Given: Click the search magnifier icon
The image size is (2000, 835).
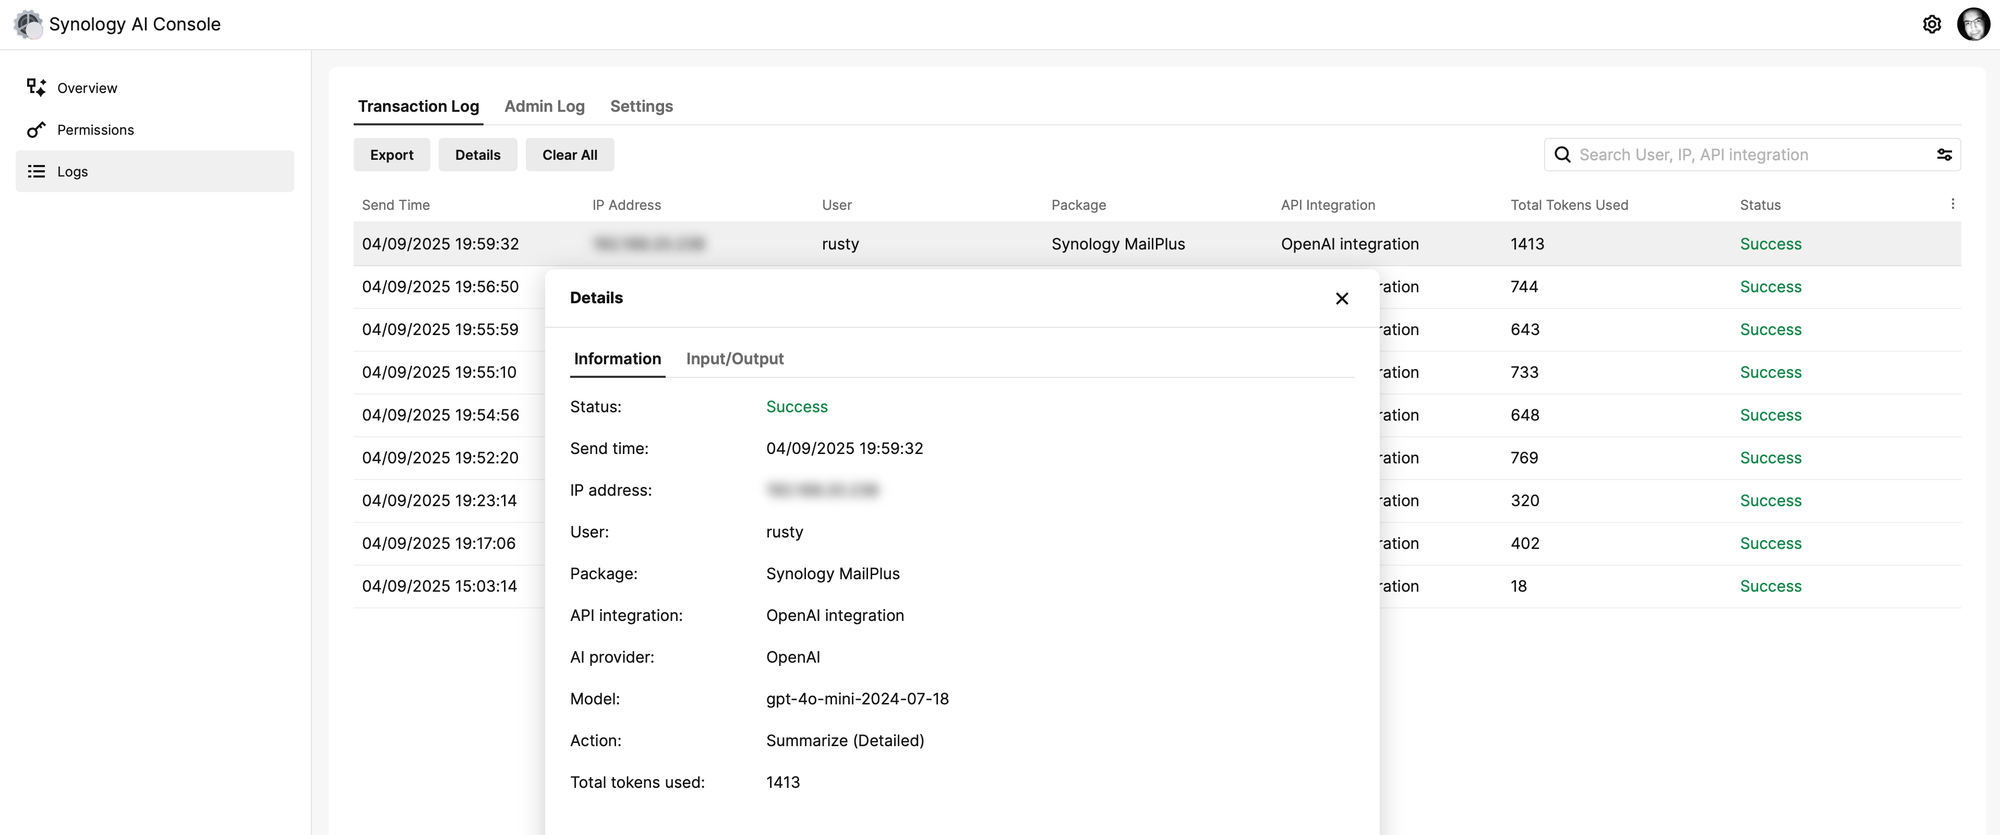Looking at the screenshot, I should [1562, 154].
